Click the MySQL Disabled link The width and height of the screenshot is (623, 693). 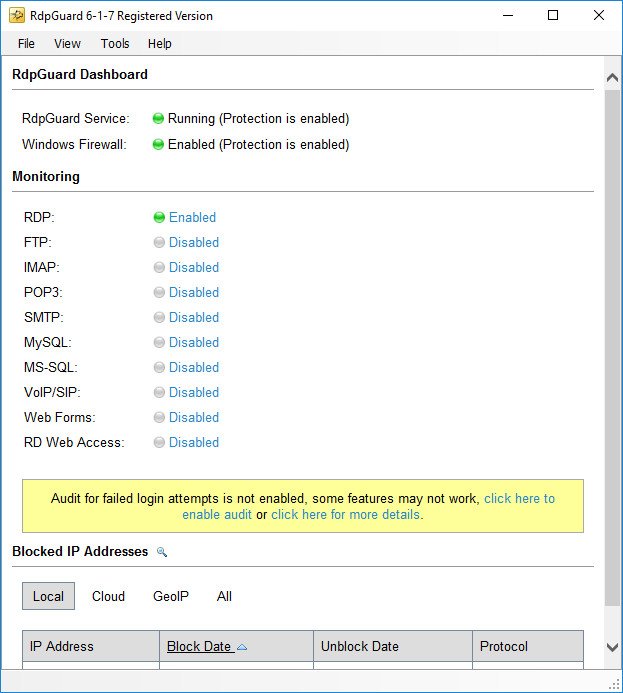(194, 342)
